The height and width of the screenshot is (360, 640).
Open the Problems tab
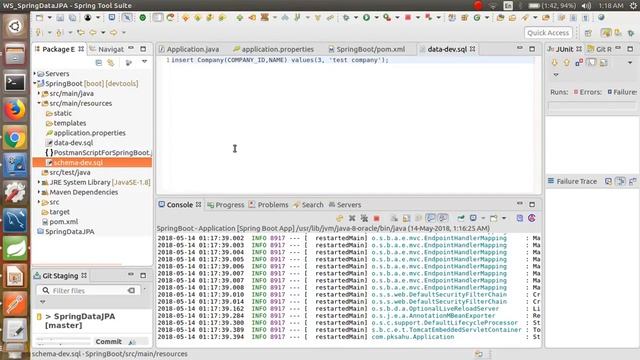(269, 204)
